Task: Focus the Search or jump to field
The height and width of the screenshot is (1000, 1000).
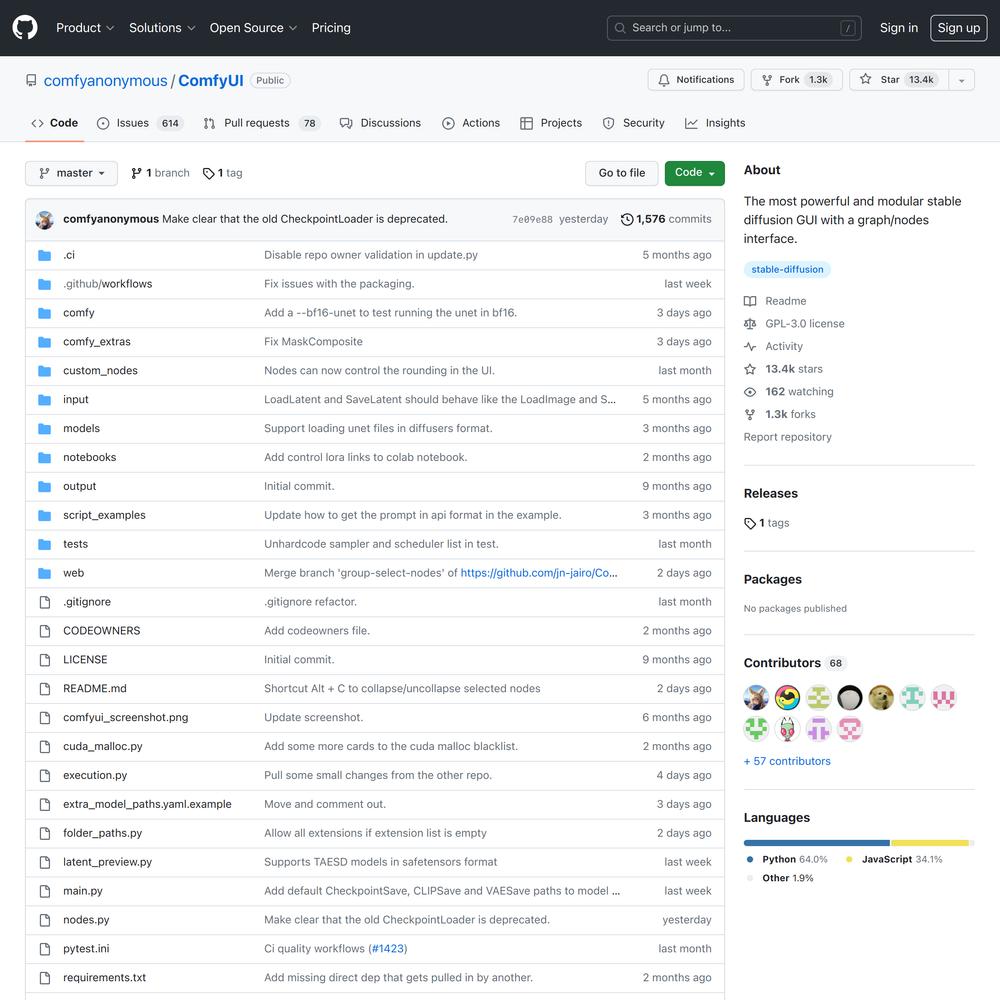Action: click(x=734, y=28)
